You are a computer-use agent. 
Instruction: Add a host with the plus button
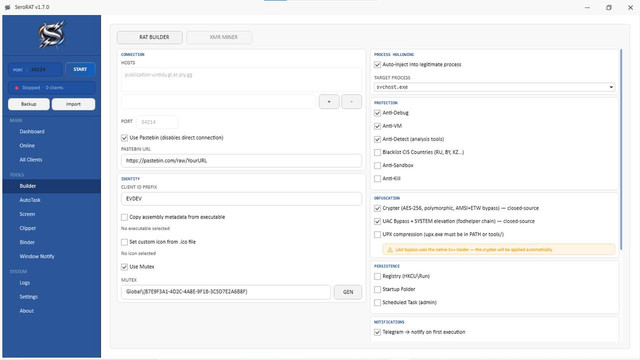click(329, 102)
